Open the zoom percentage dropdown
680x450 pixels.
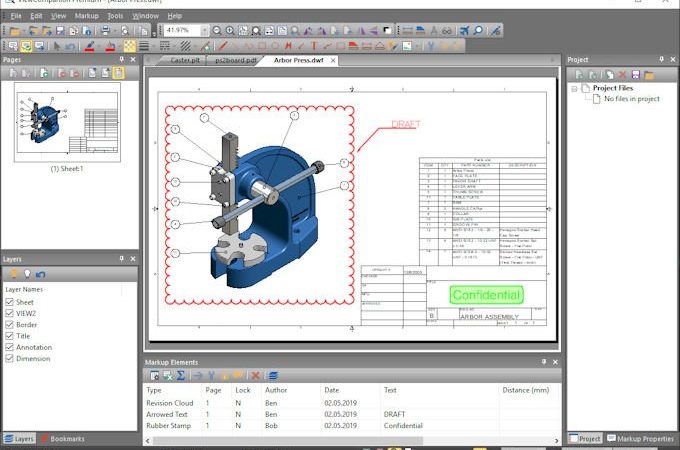click(x=203, y=30)
